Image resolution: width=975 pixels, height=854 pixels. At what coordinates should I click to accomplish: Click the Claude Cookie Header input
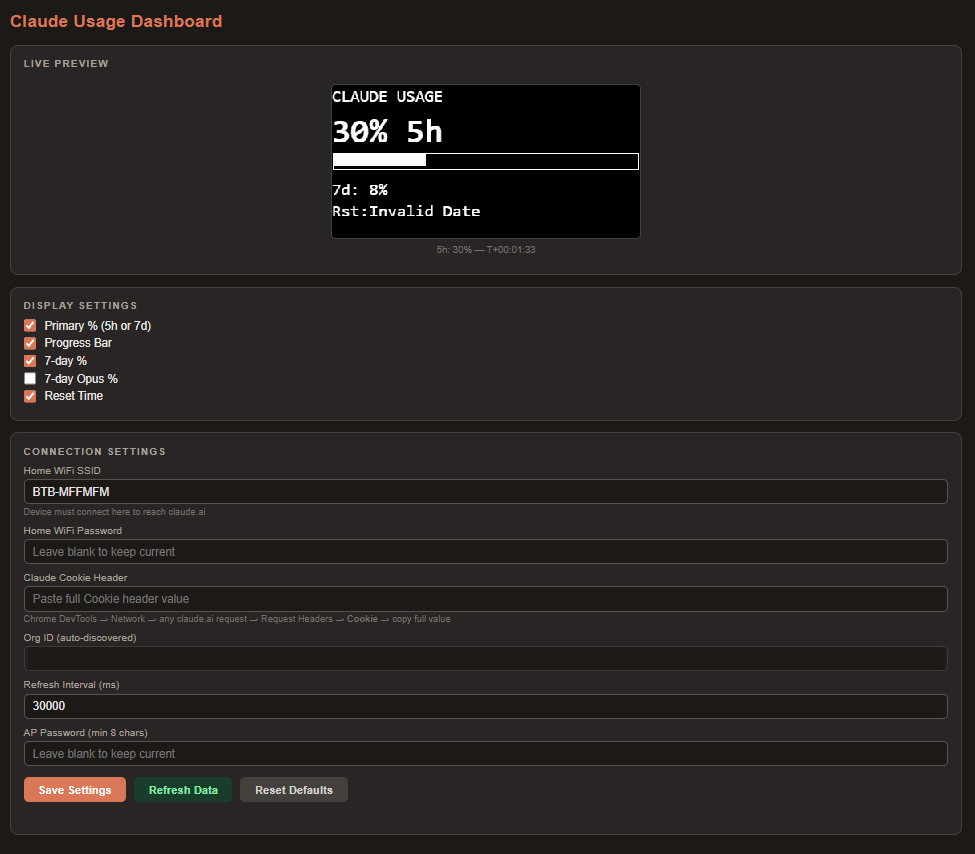486,599
